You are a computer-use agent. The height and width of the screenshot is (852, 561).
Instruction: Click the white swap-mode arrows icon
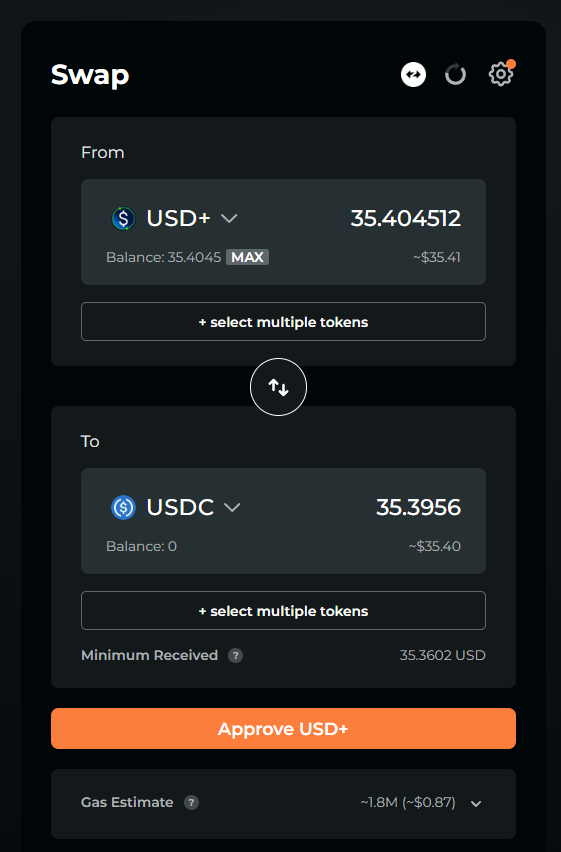tap(413, 74)
